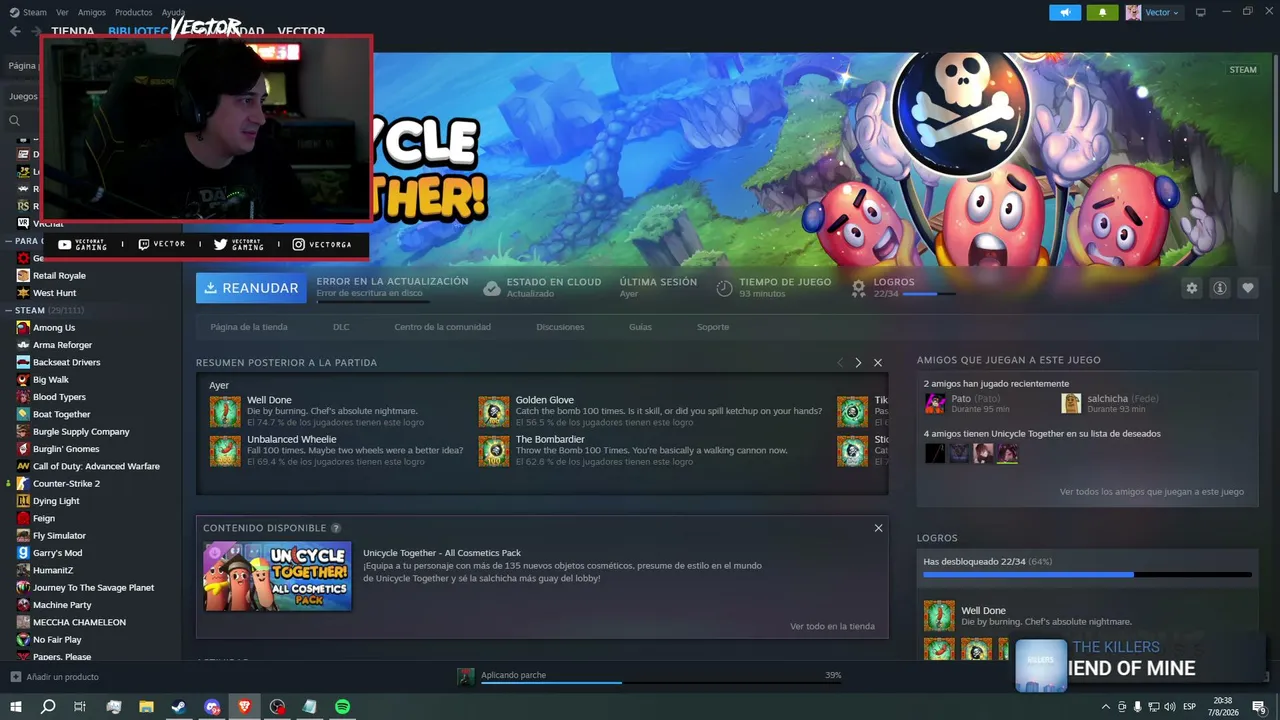This screenshot has width=1280, height=720.
Task: Show hidden system tray icons
Action: click(1105, 707)
